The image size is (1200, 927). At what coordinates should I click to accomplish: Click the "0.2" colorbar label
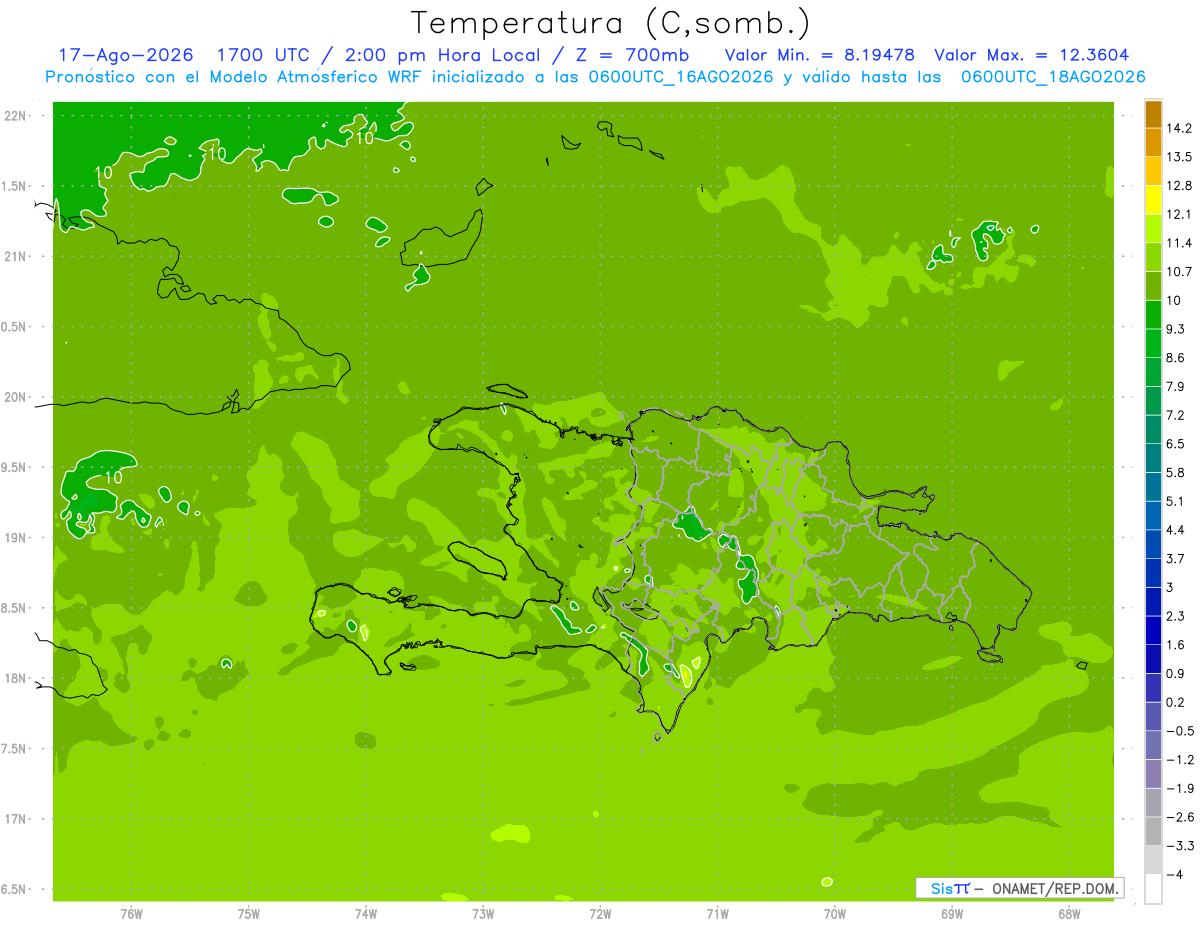point(1176,702)
